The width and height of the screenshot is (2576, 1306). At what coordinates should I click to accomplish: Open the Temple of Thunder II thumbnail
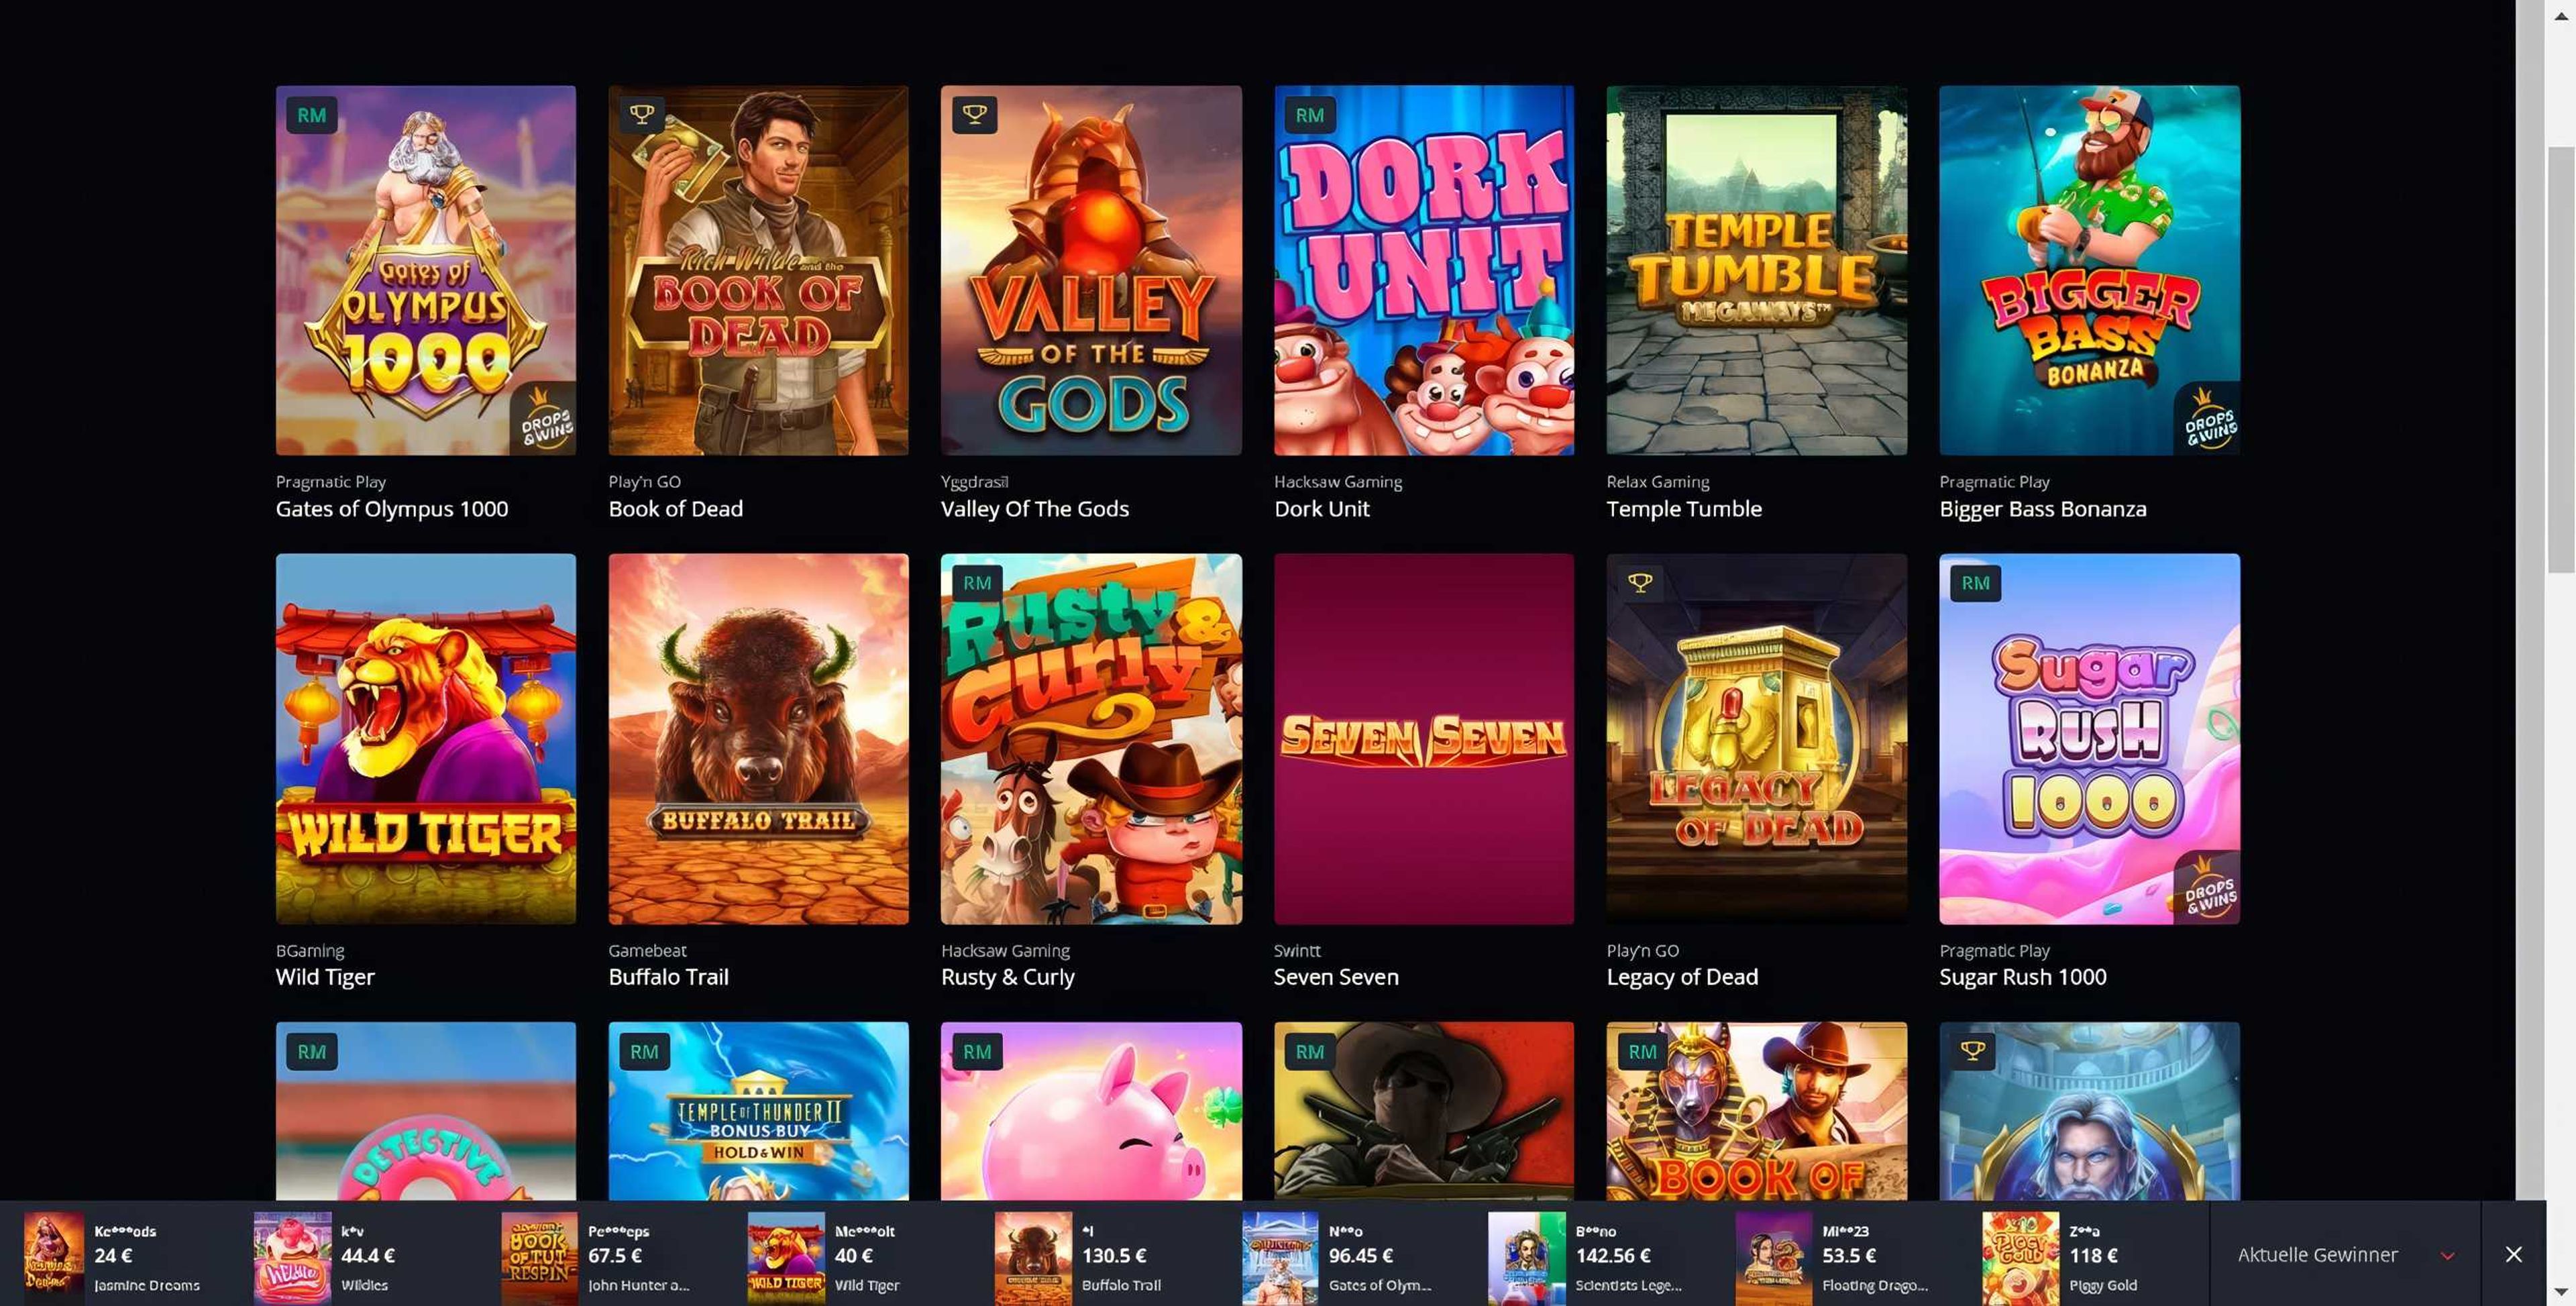758,1111
